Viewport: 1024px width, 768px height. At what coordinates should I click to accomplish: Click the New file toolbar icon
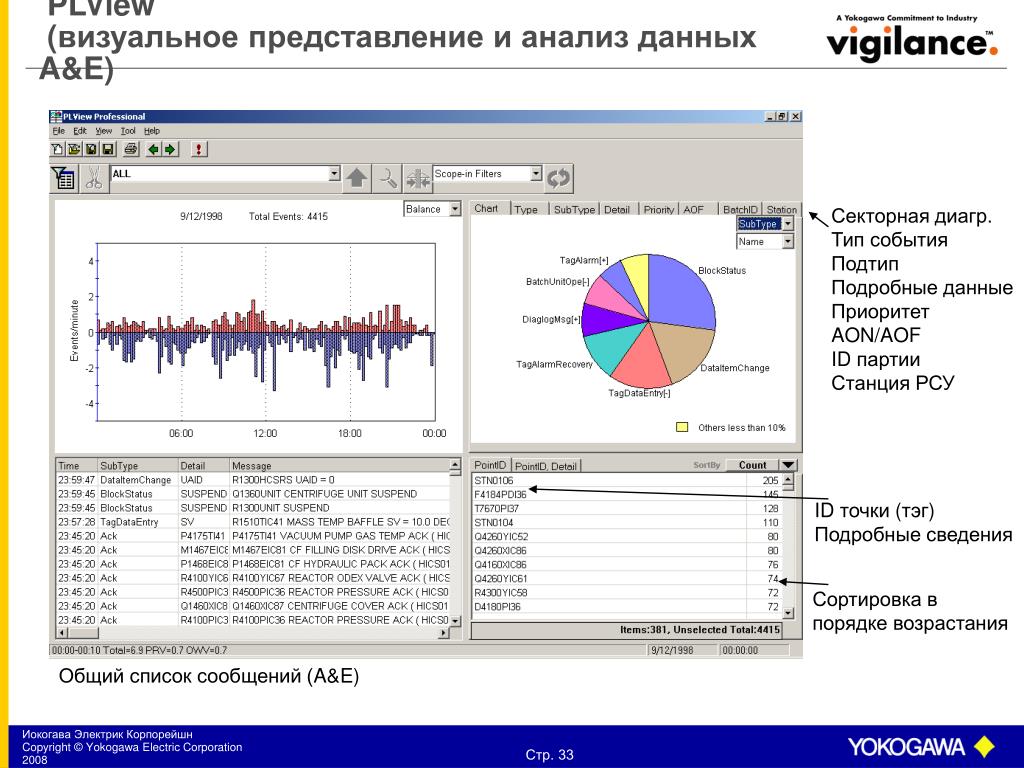pos(57,150)
